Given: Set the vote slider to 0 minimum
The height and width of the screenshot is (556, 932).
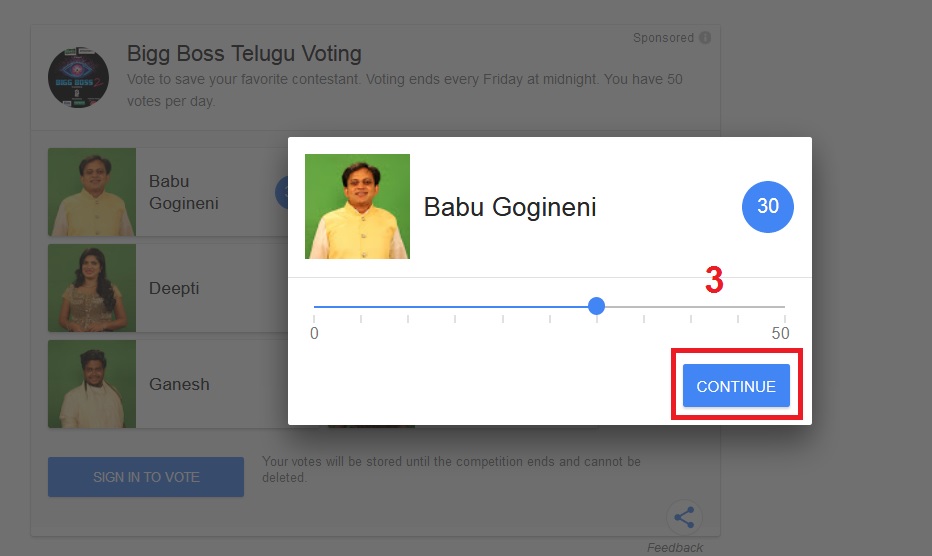Looking at the screenshot, I should pyautogui.click(x=314, y=306).
